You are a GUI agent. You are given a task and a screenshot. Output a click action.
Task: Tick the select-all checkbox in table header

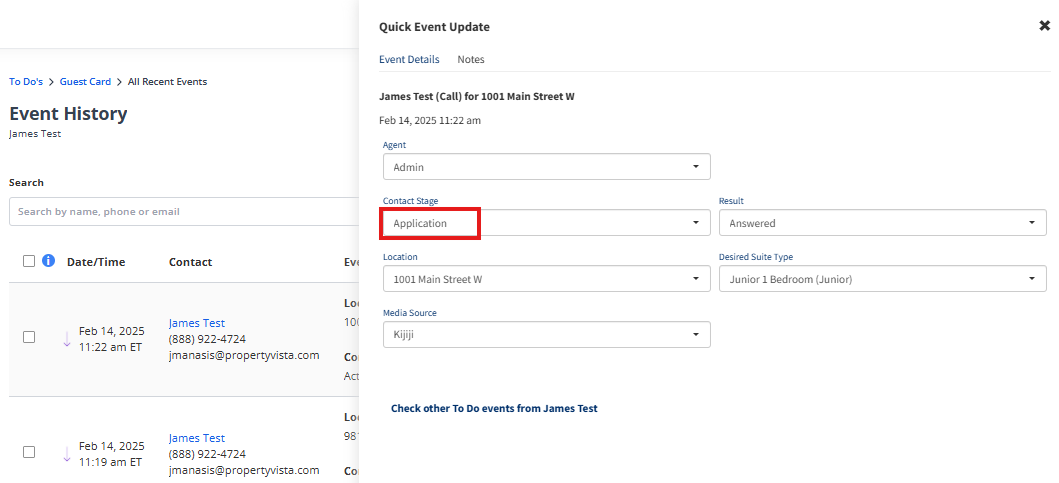coord(29,261)
